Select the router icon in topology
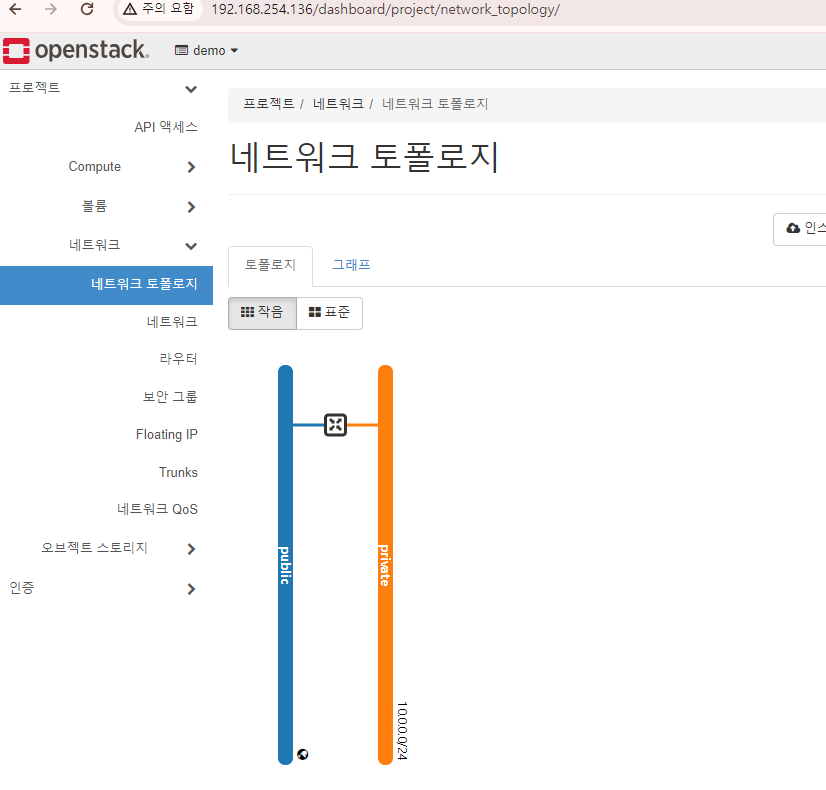Screen dimensions: 826x790 pos(336,424)
